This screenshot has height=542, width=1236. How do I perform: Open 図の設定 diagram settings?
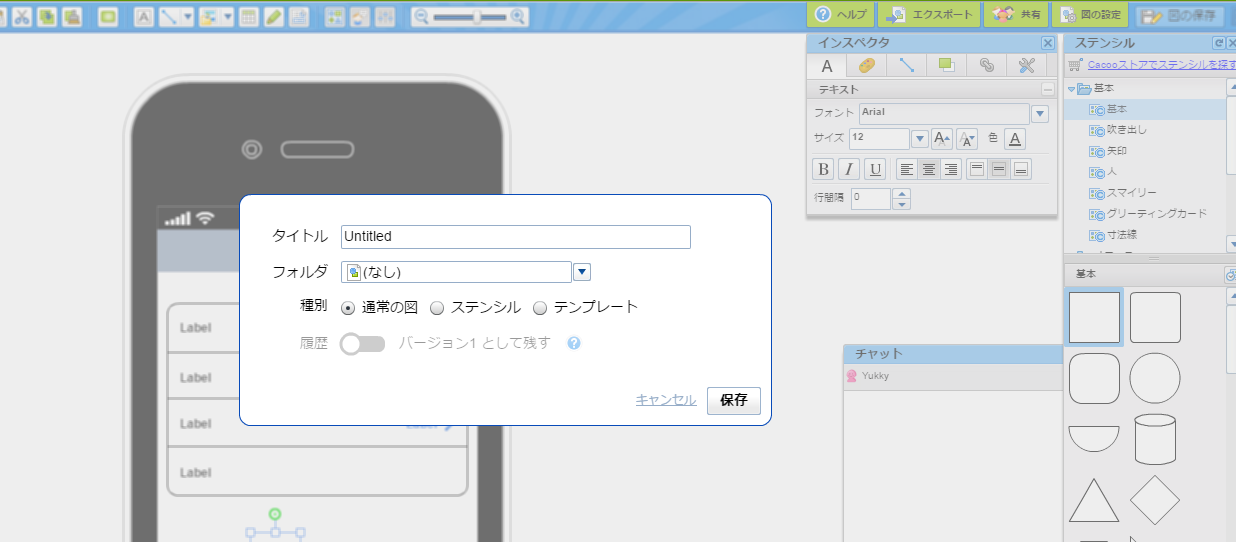click(x=1091, y=15)
